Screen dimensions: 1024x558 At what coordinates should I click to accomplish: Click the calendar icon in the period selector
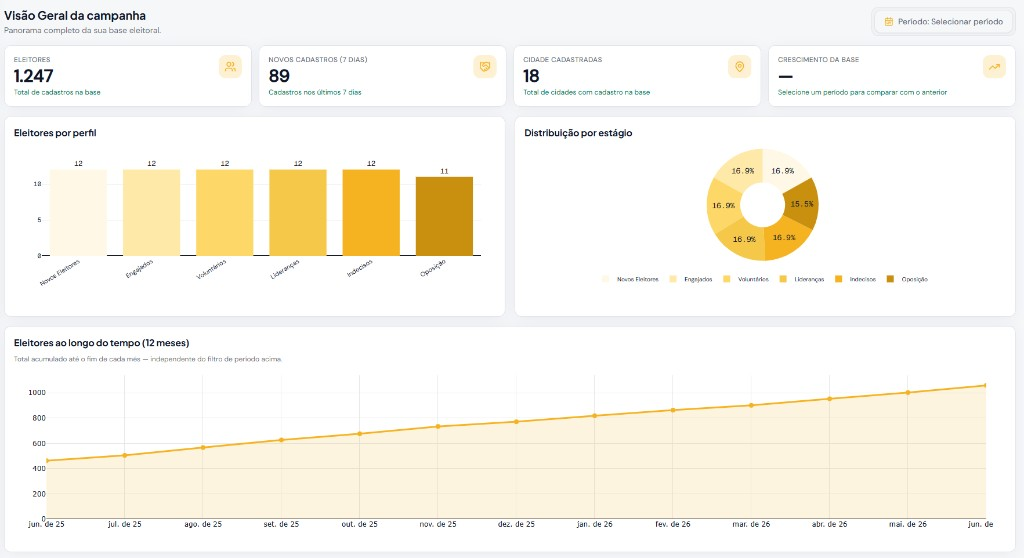click(x=888, y=22)
